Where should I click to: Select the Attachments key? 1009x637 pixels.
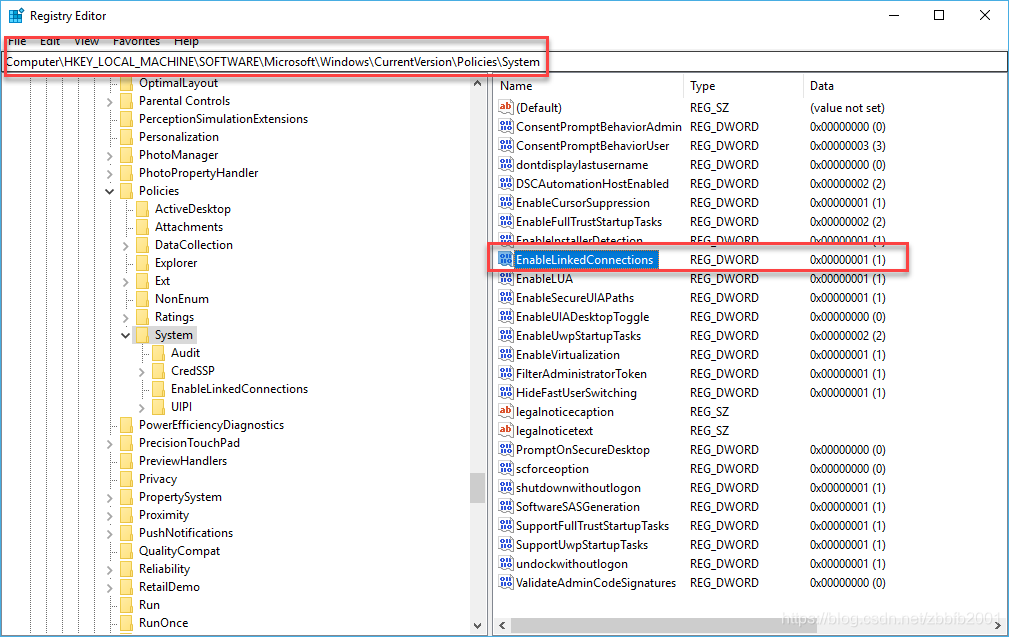(189, 226)
